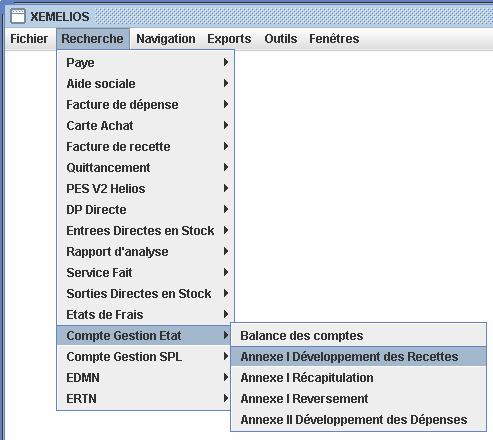Open the Fichier menu
Viewport: 493px width, 440px height.
coord(29,39)
